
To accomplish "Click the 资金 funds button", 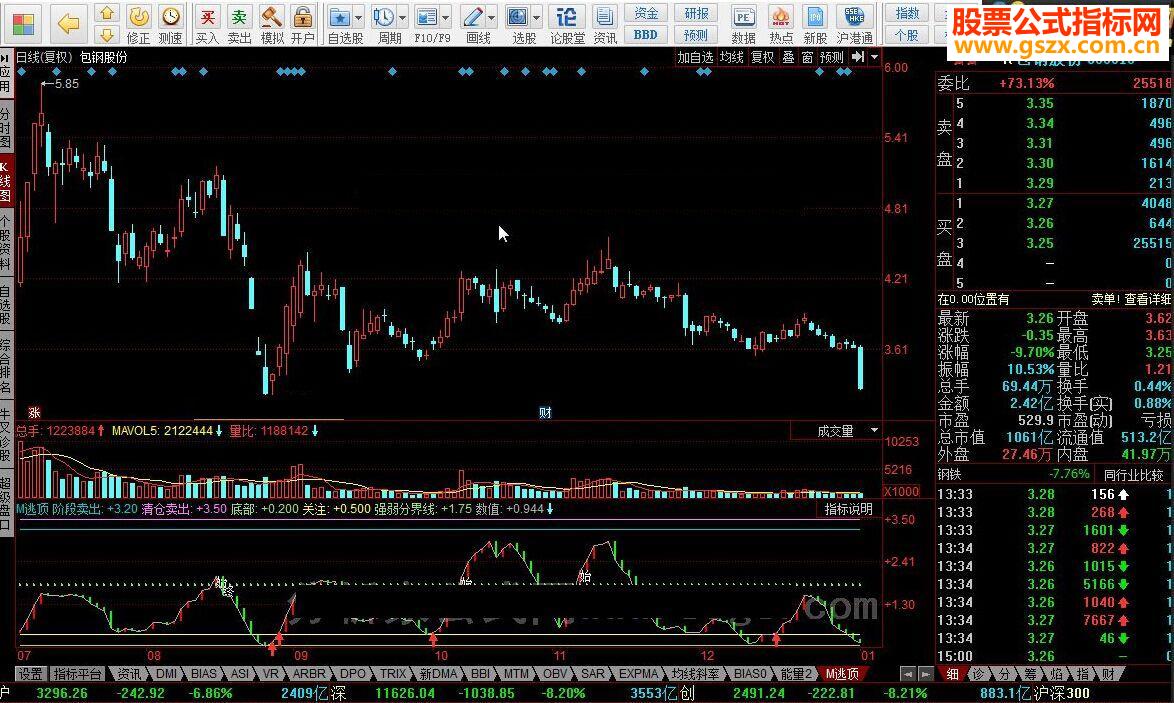I will tap(645, 13).
